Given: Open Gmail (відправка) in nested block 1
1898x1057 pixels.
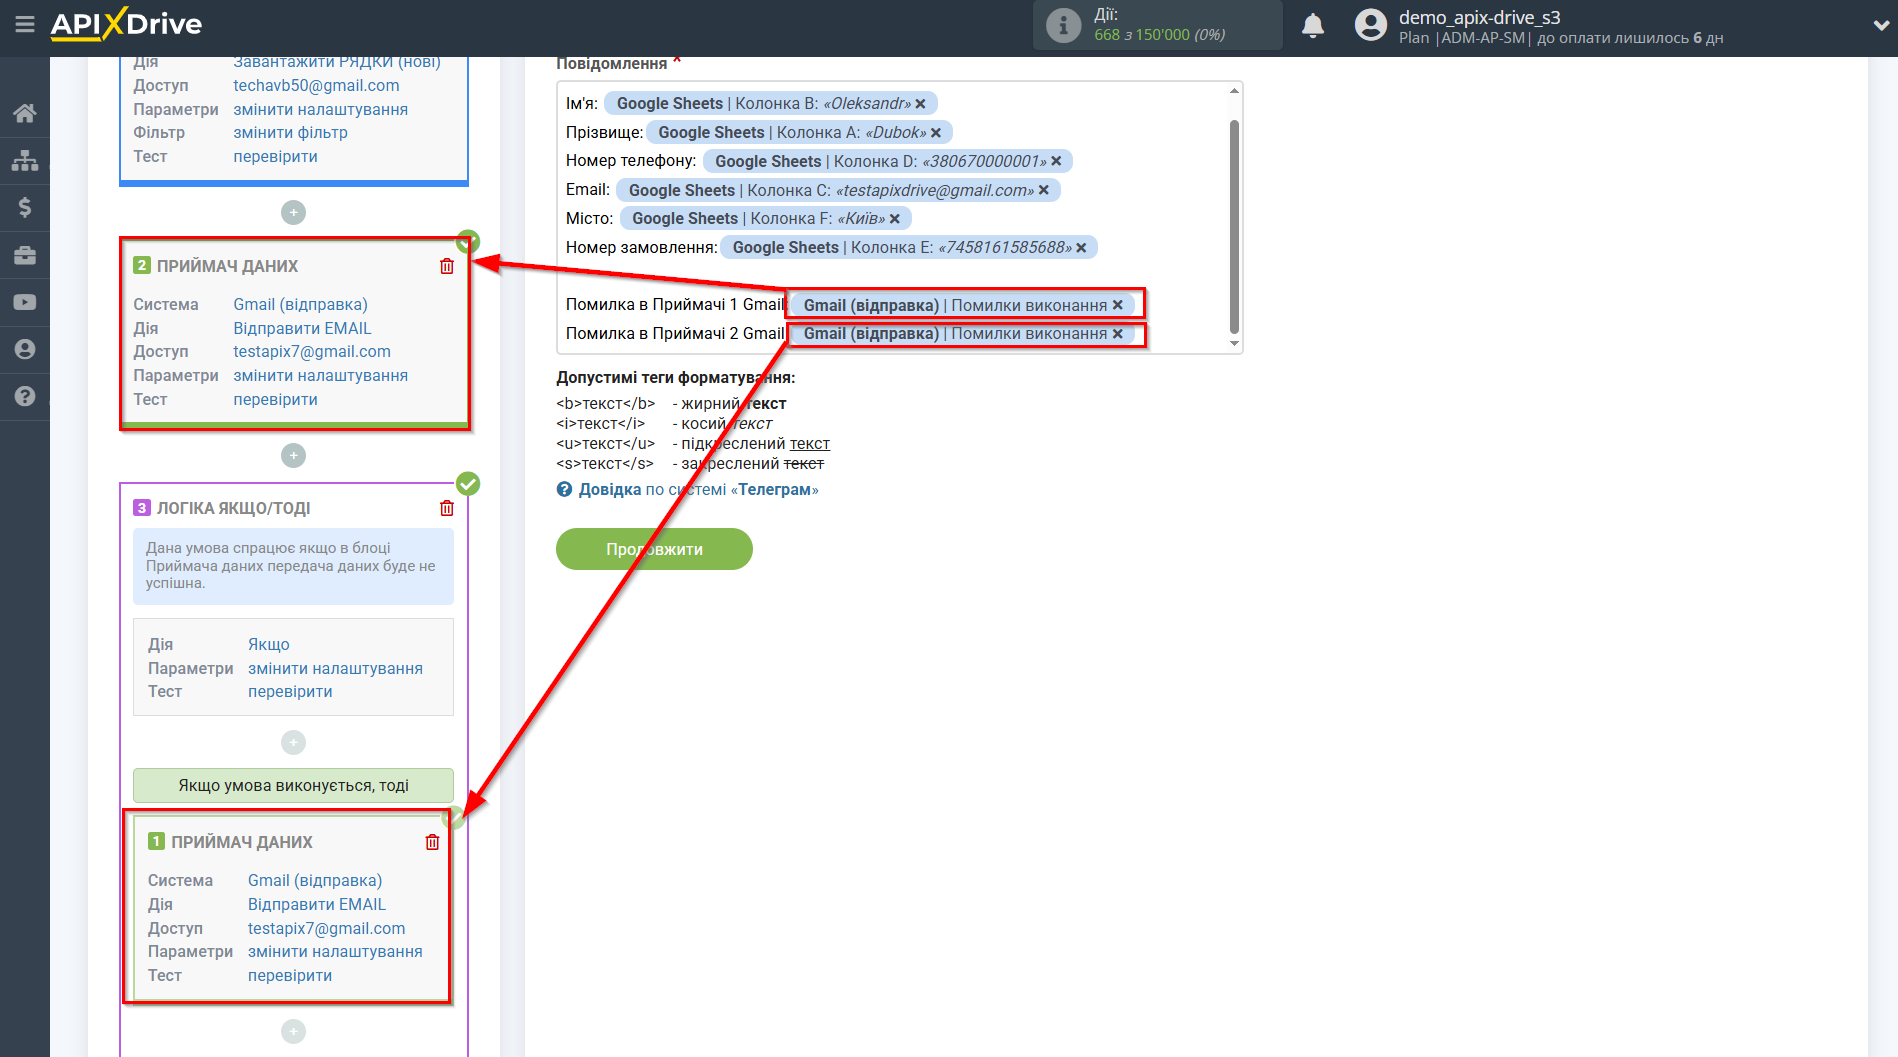Looking at the screenshot, I should (x=315, y=880).
